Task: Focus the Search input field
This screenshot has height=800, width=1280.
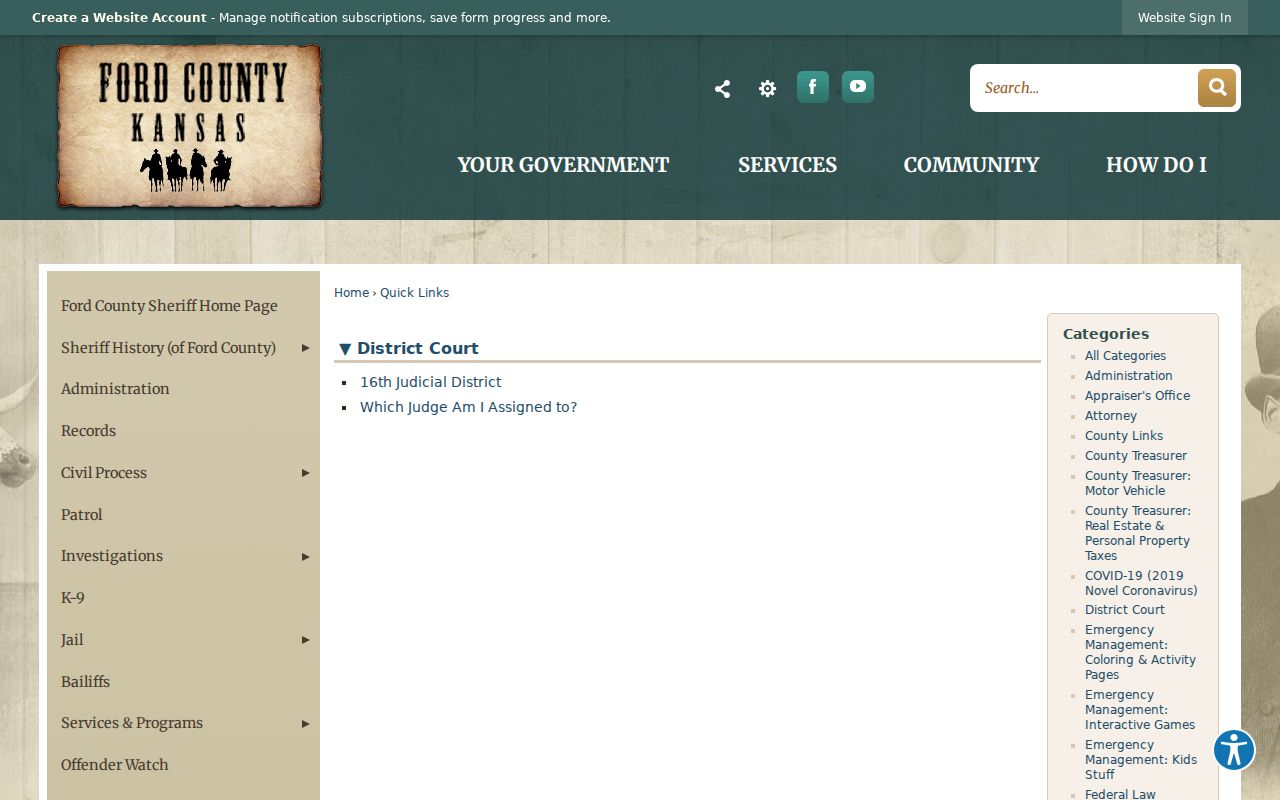Action: pos(1084,88)
